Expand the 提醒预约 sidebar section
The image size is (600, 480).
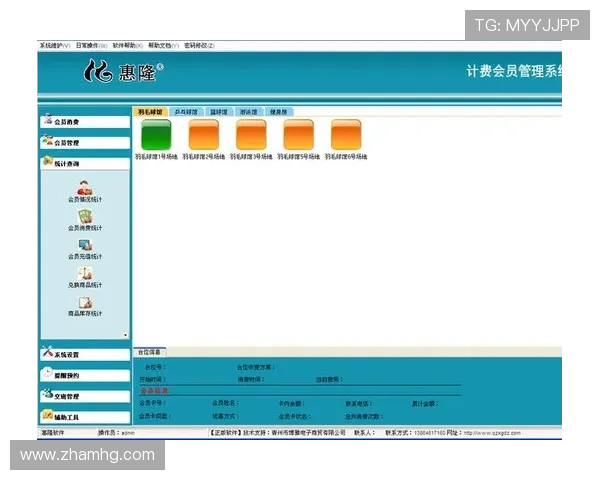click(x=85, y=376)
